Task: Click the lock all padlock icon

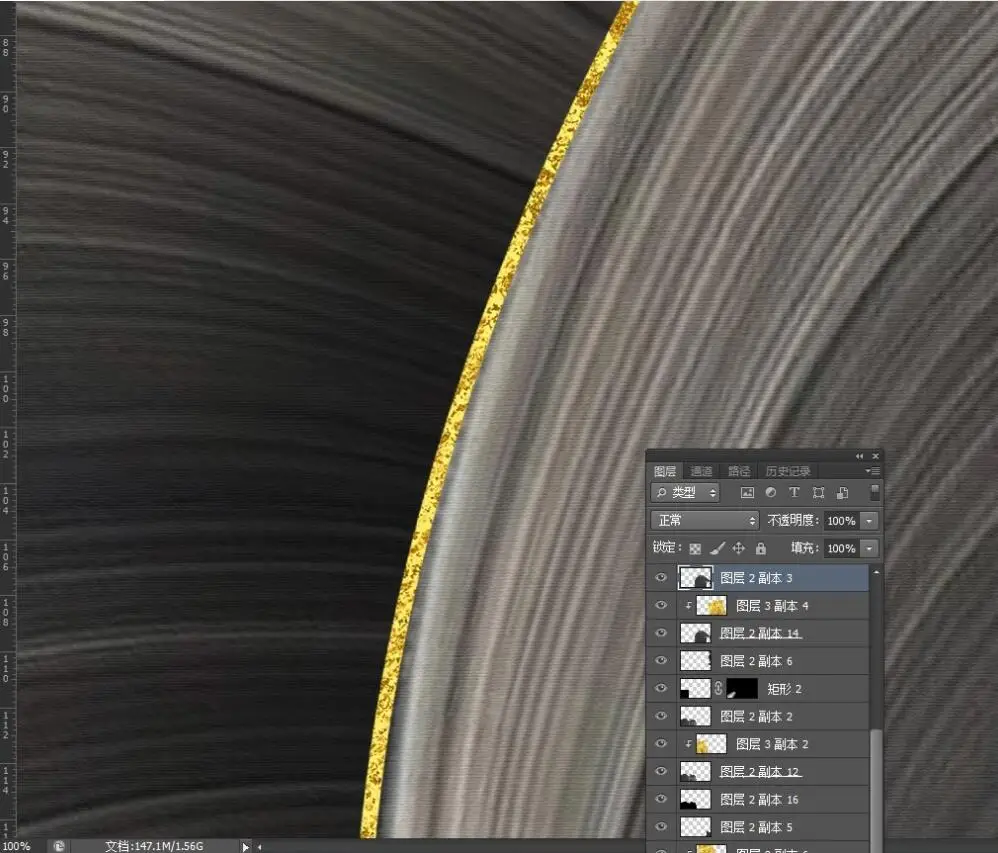Action: [761, 548]
